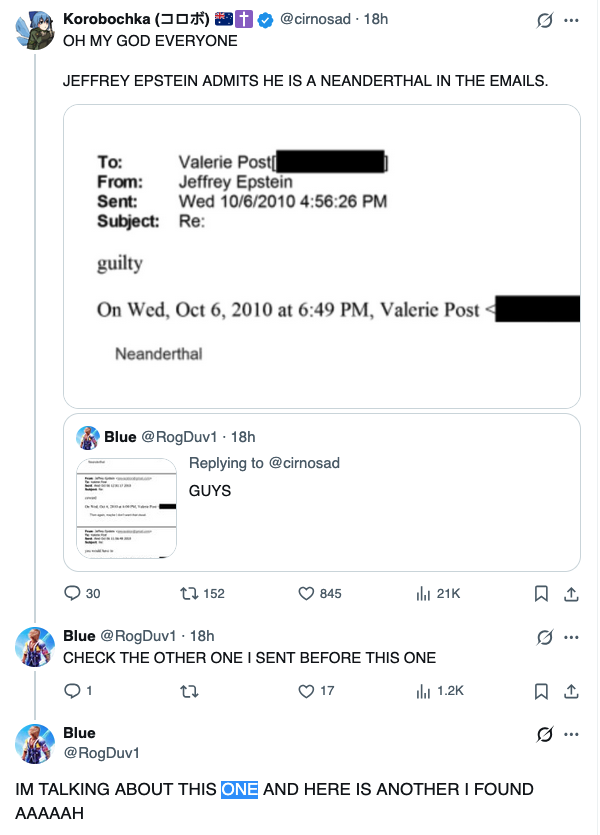Open the Epstein email screenshot image
This screenshot has height=835, width=600.
[321, 255]
